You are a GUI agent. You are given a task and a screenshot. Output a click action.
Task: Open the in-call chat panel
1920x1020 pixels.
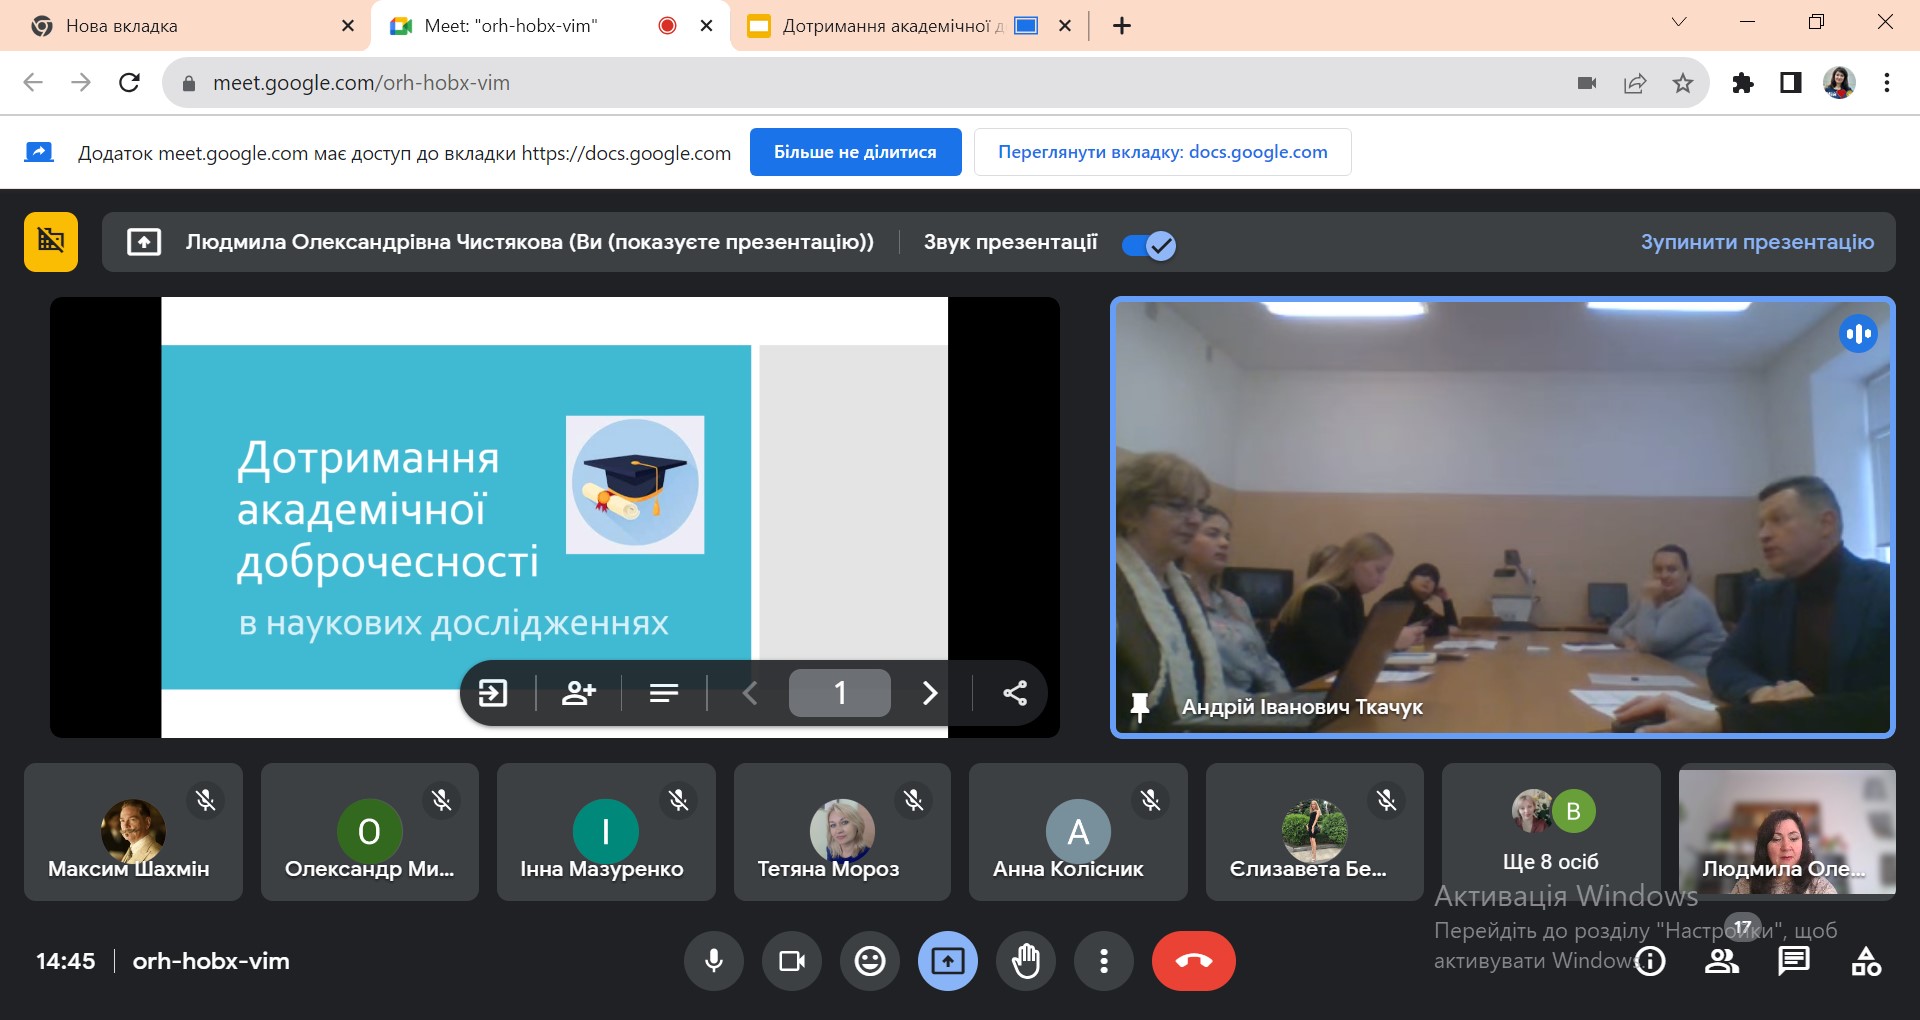pyautogui.click(x=1793, y=962)
